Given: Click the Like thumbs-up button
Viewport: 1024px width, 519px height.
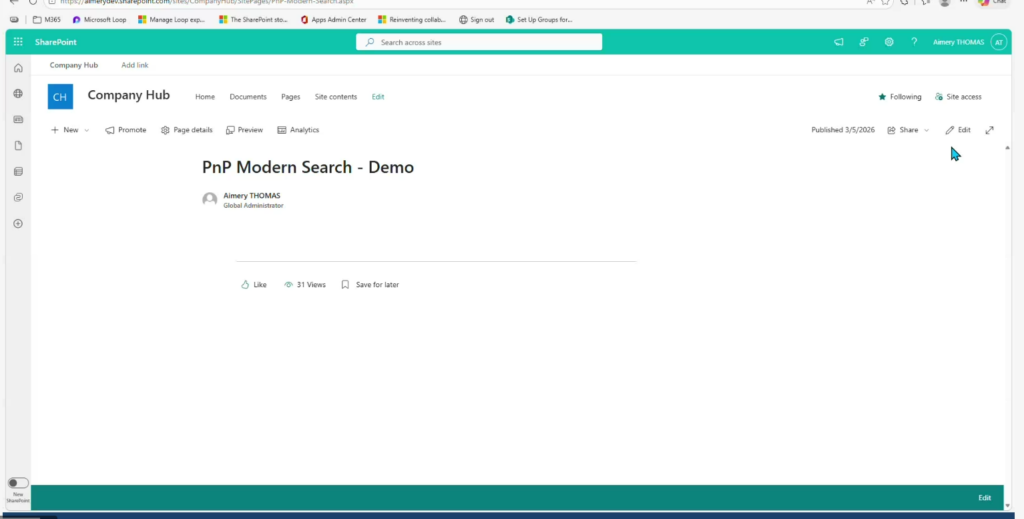Looking at the screenshot, I should (x=254, y=285).
